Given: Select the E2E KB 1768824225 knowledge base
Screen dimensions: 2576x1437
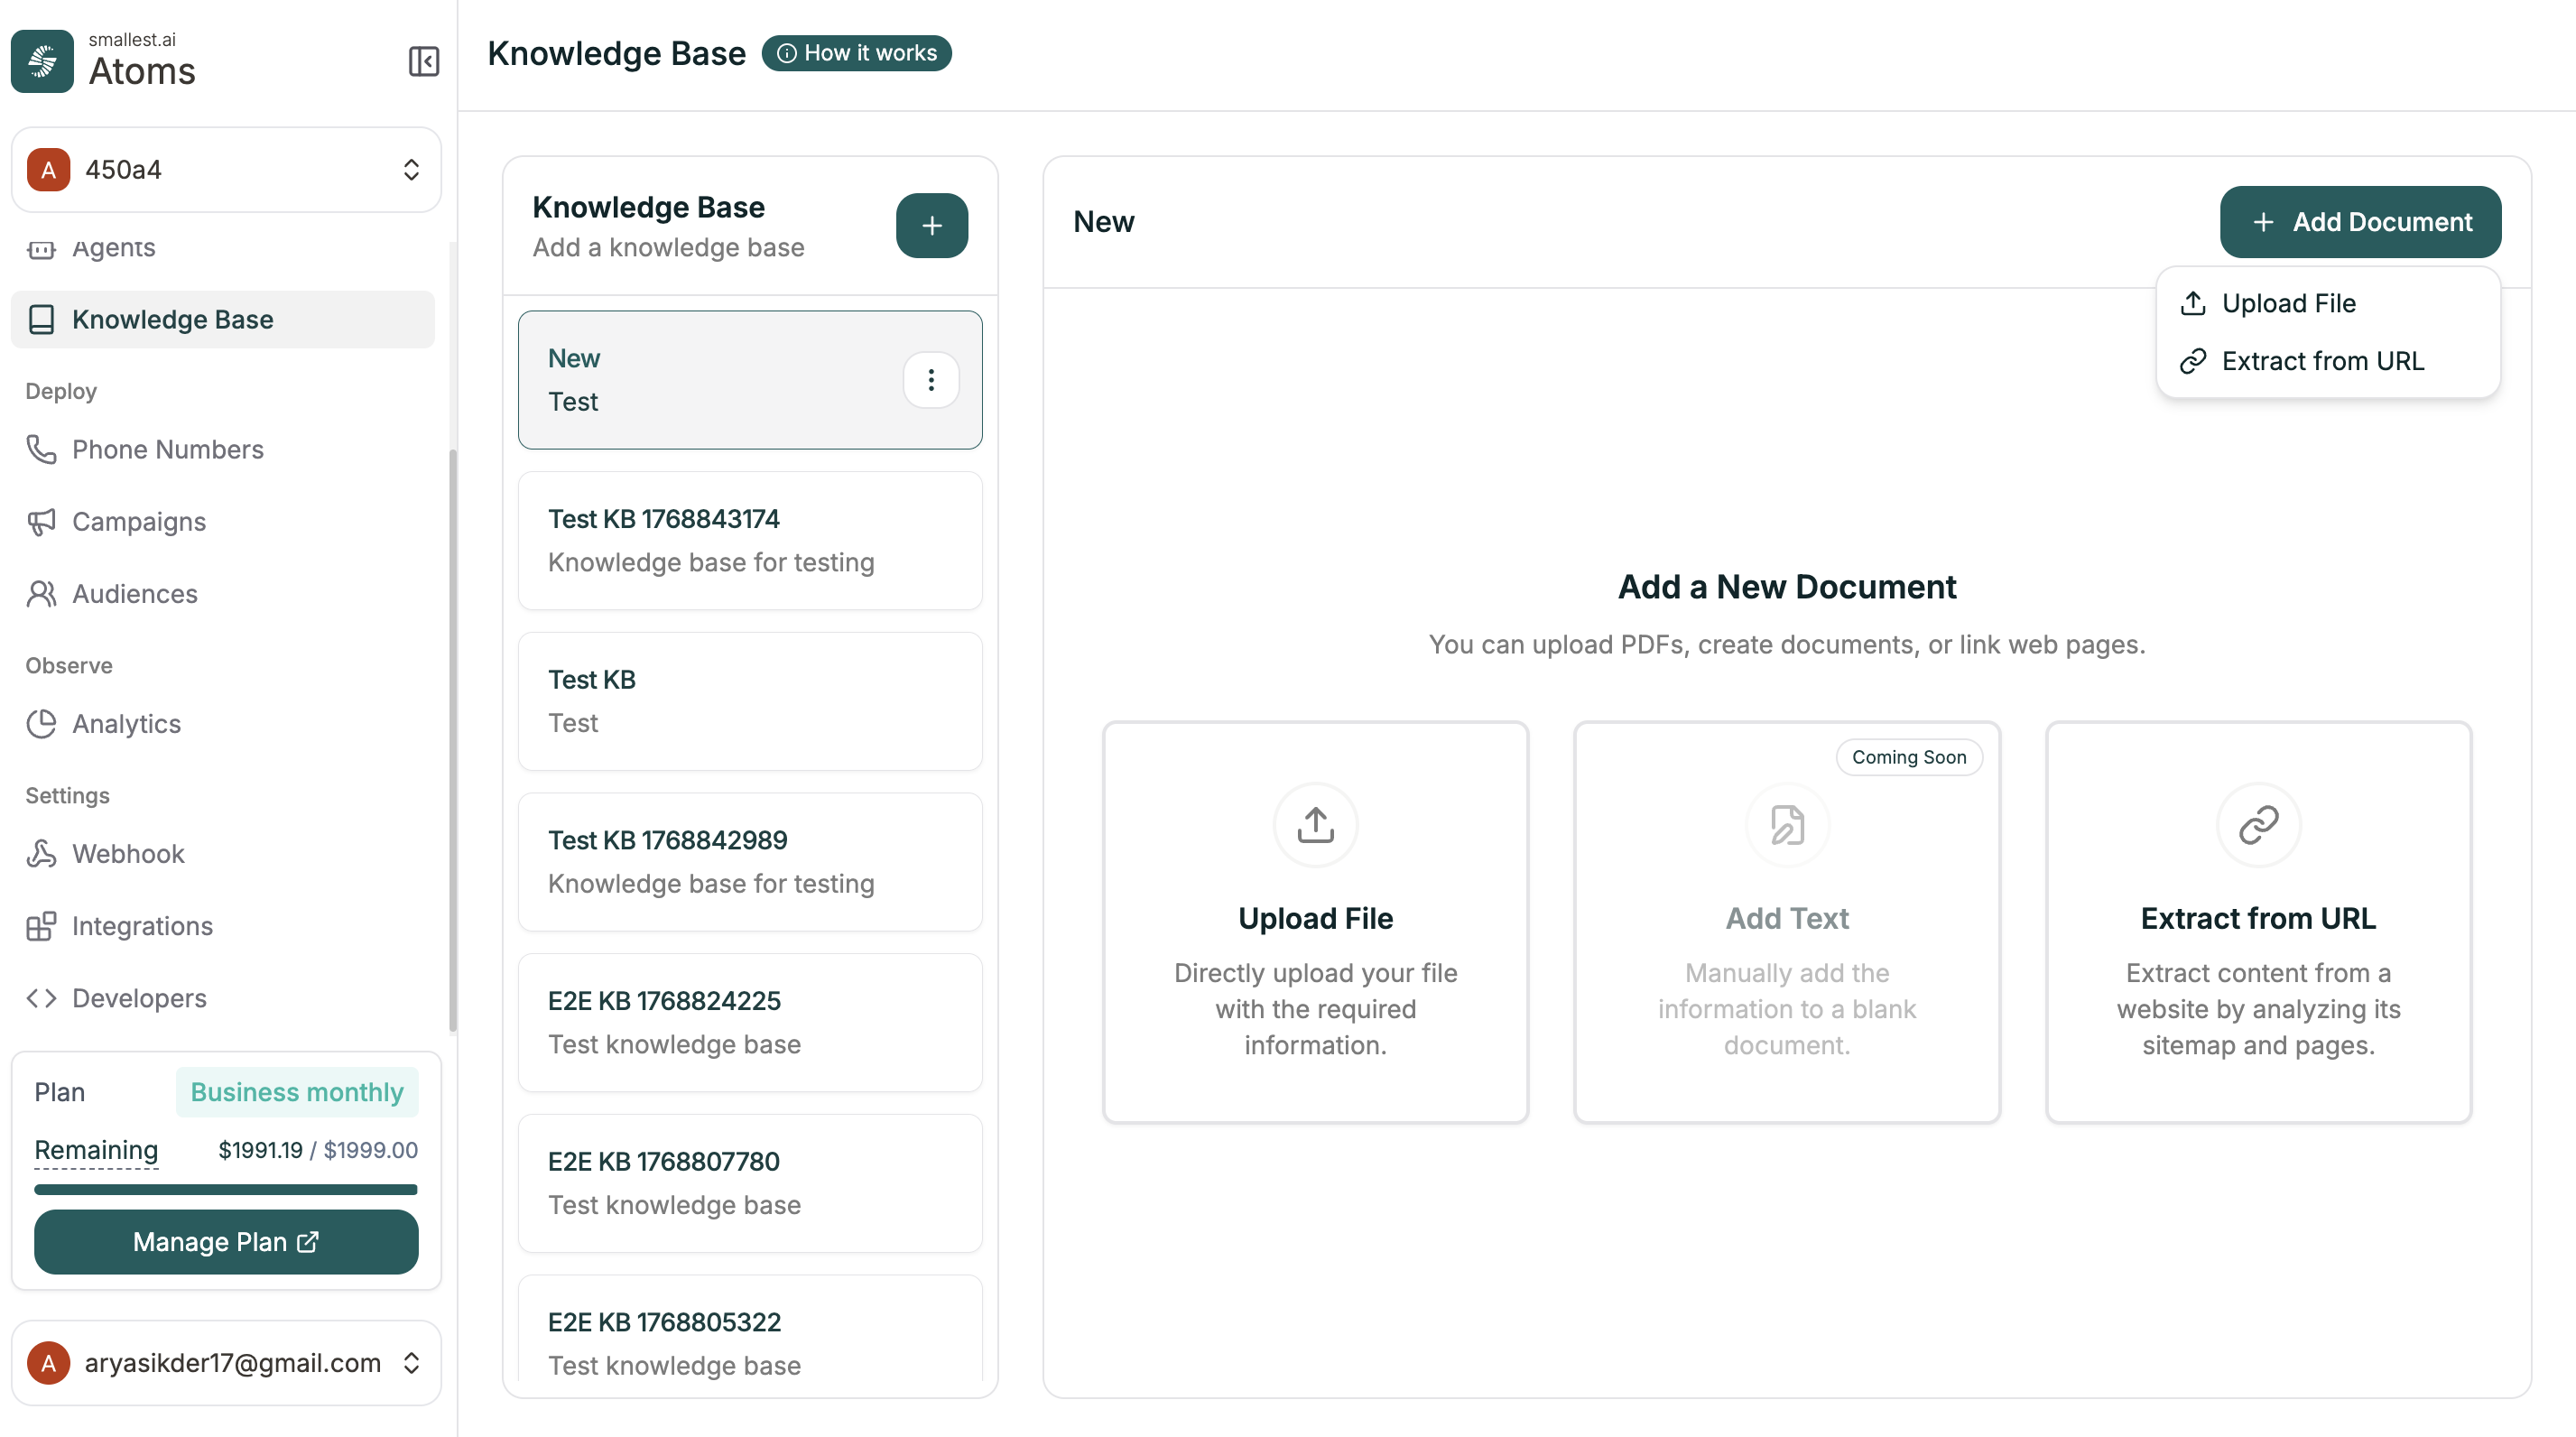Looking at the screenshot, I should point(750,1022).
